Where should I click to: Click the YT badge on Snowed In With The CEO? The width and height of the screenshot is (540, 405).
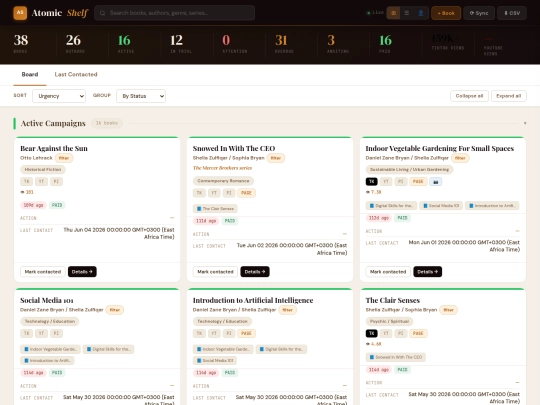(214, 193)
